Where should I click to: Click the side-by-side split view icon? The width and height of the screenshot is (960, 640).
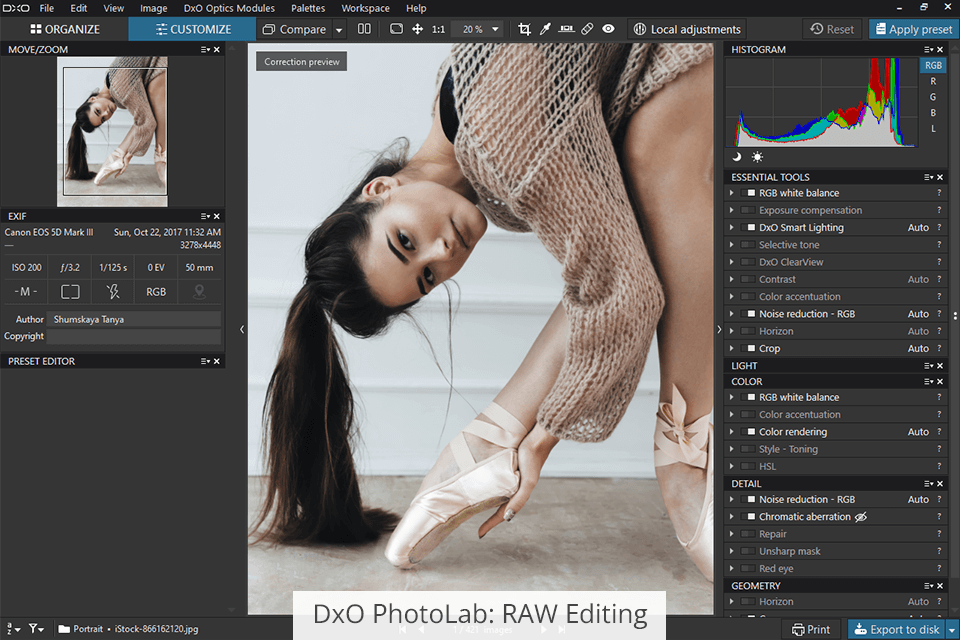coord(364,29)
